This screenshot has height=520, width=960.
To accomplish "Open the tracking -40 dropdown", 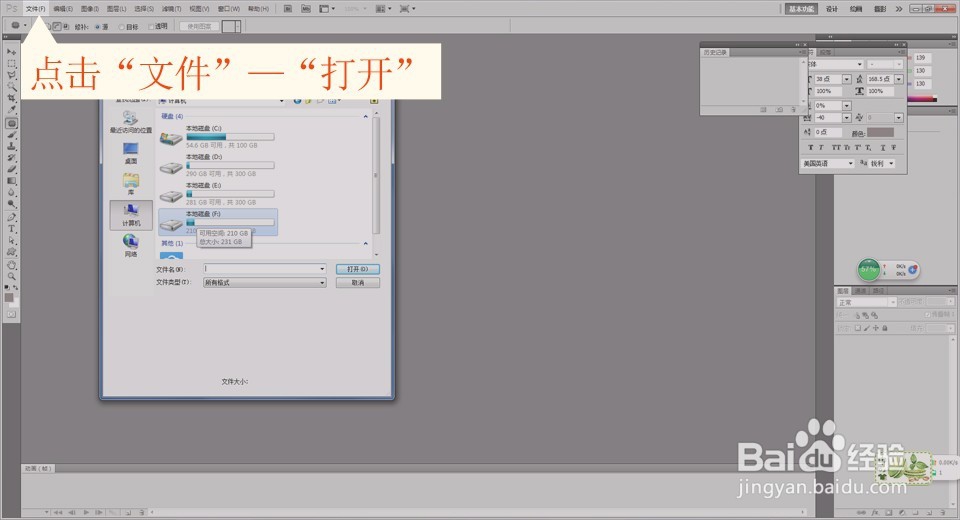I will click(x=846, y=118).
